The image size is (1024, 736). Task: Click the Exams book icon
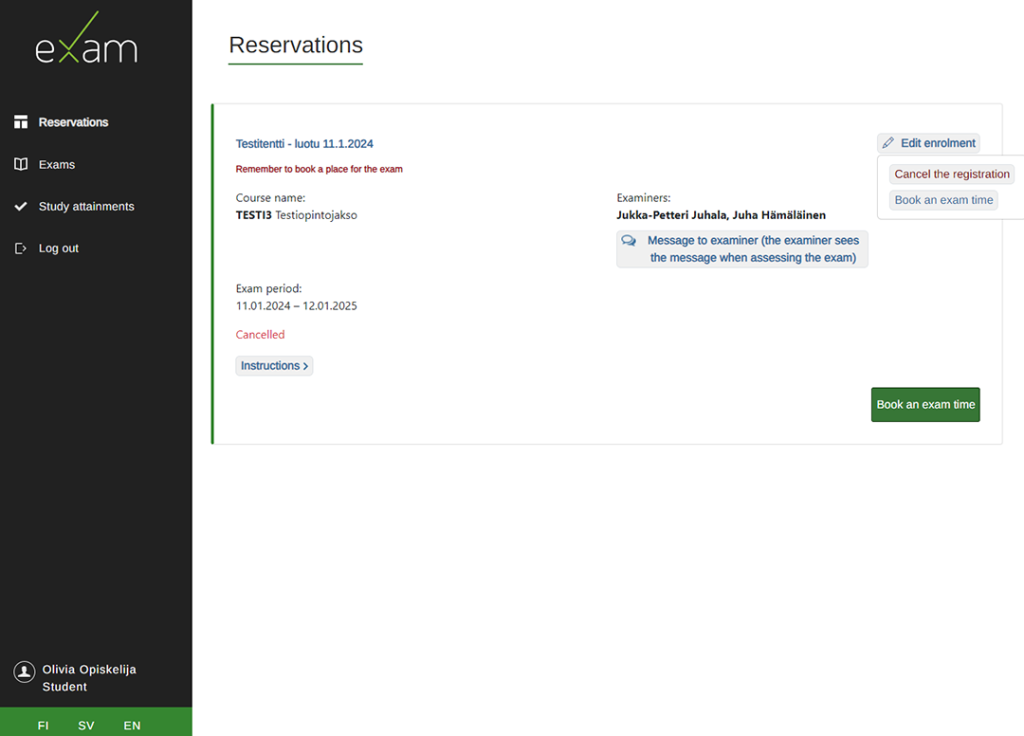21,164
